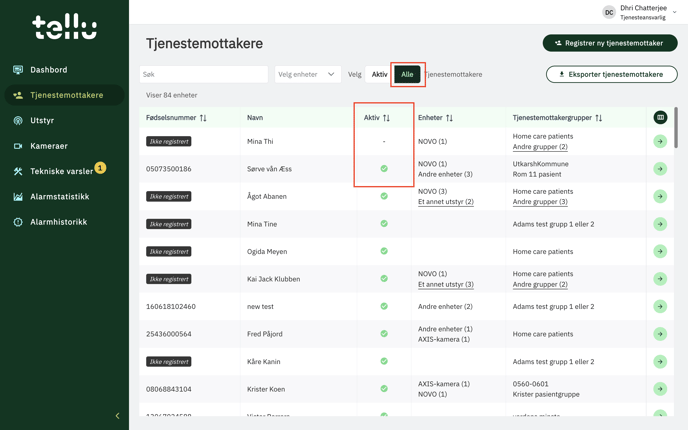
Task: Click Krister pasientgruppe text
Action: pos(546,394)
